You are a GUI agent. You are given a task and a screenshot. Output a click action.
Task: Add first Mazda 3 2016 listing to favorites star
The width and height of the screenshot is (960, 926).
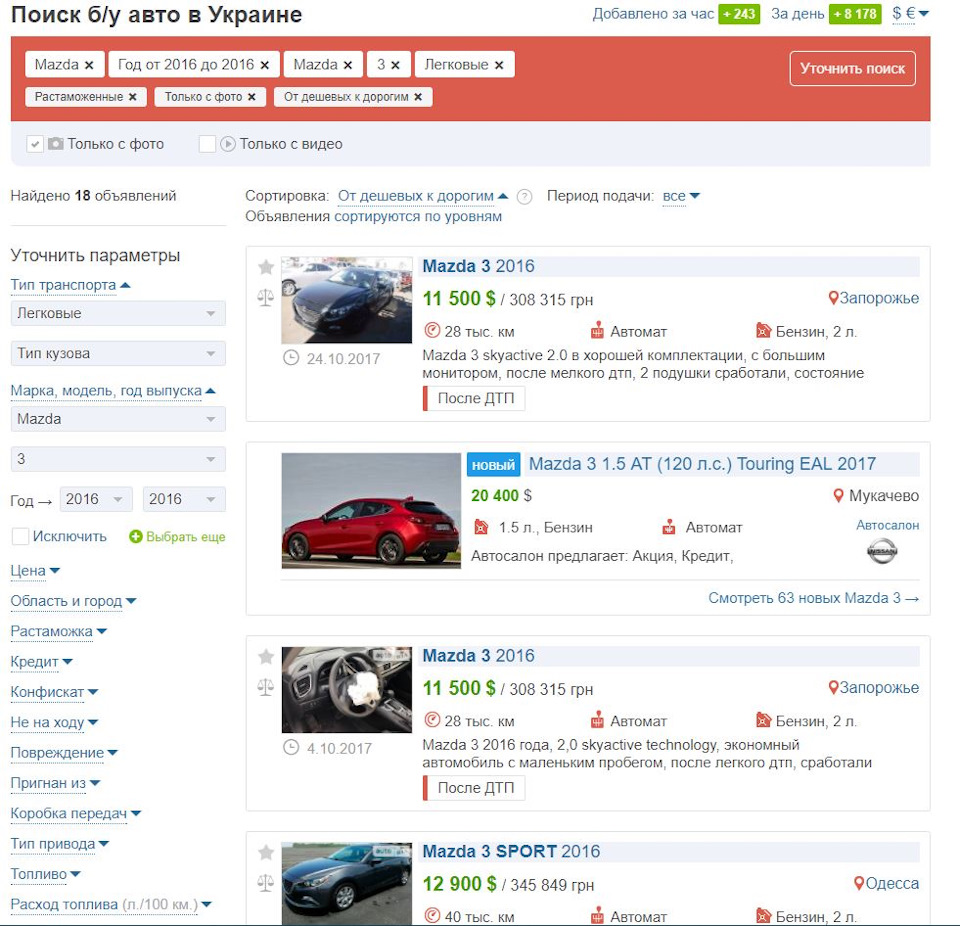click(266, 267)
